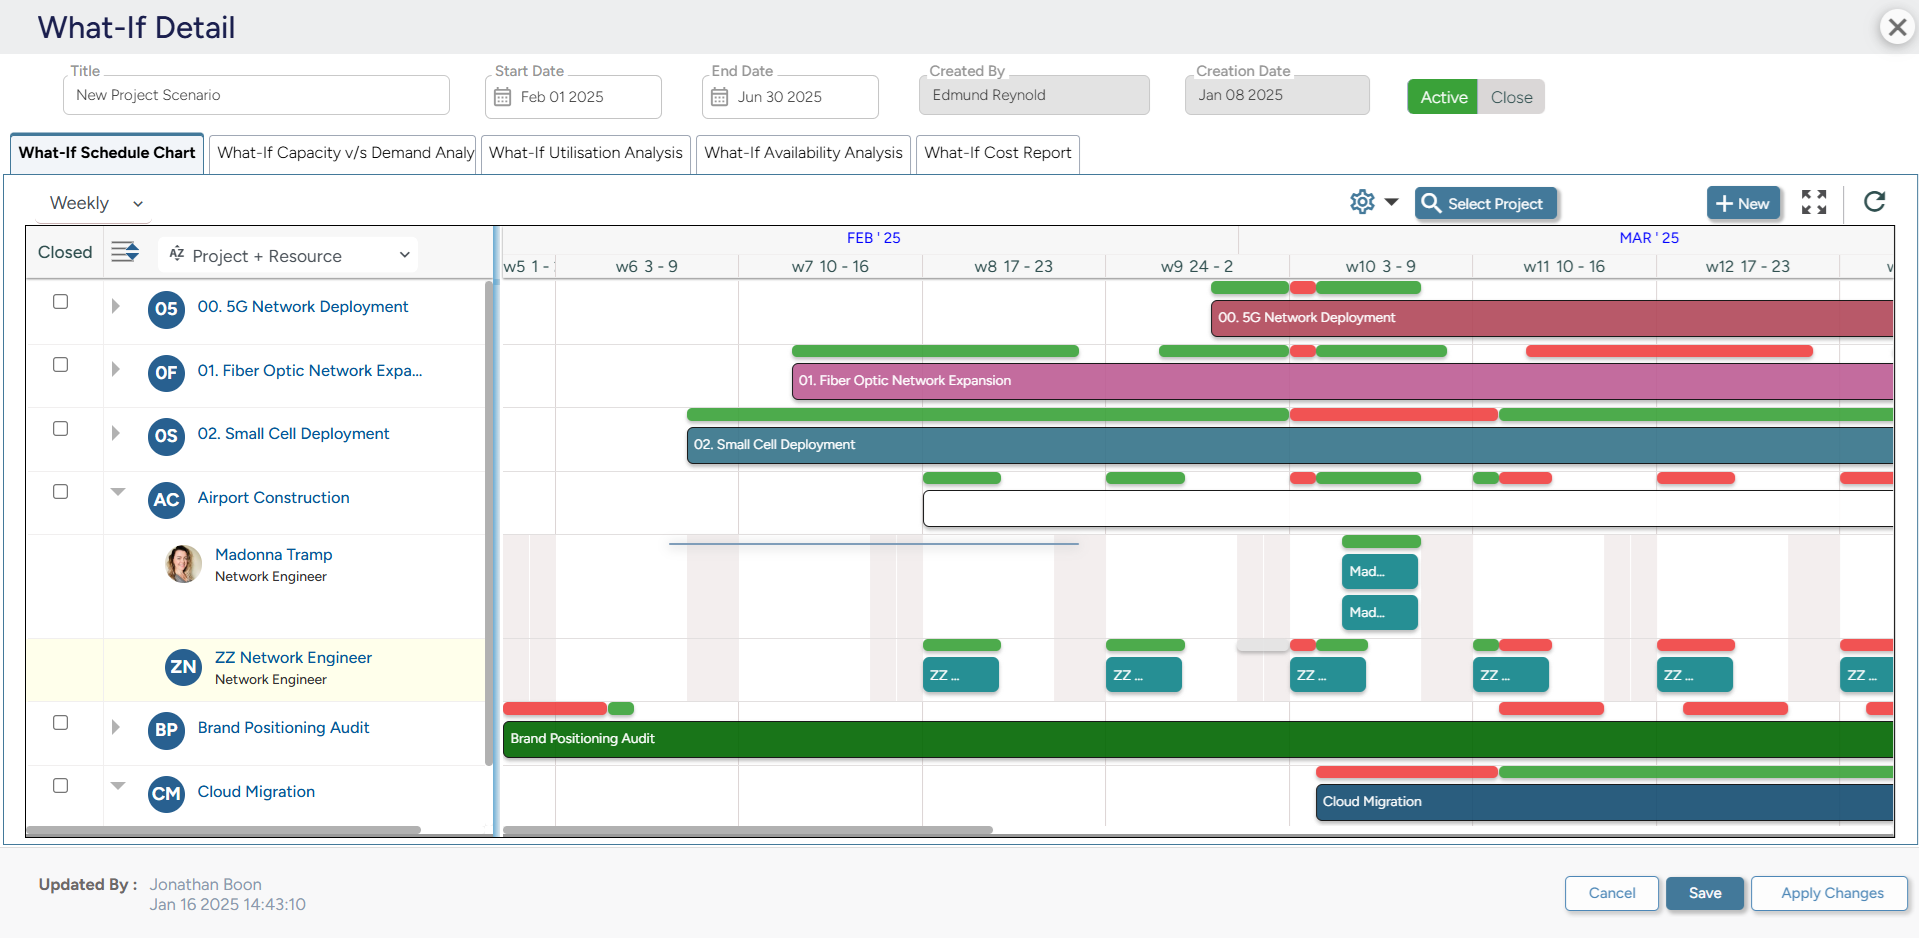Set the scenario status to Close
The height and width of the screenshot is (938, 1921).
click(1512, 97)
